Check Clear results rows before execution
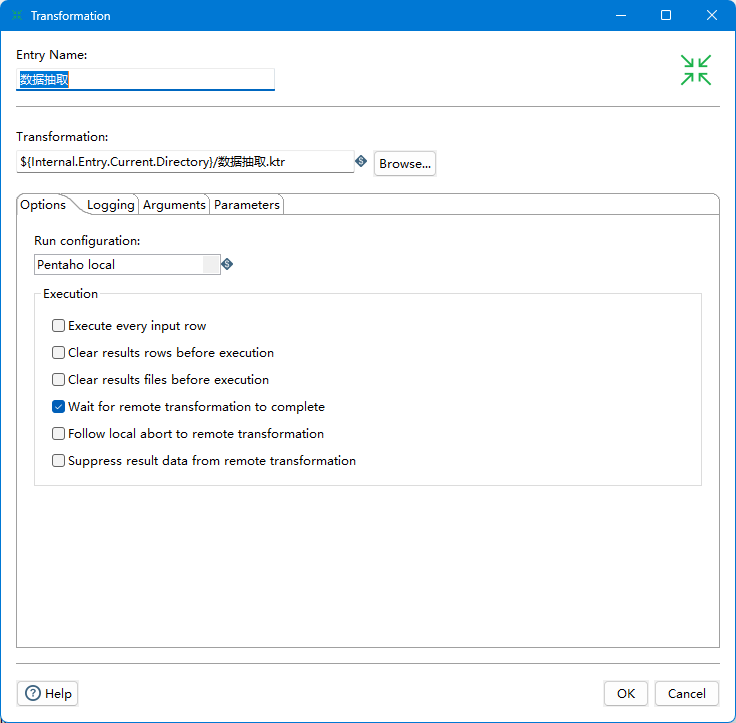 (59, 353)
